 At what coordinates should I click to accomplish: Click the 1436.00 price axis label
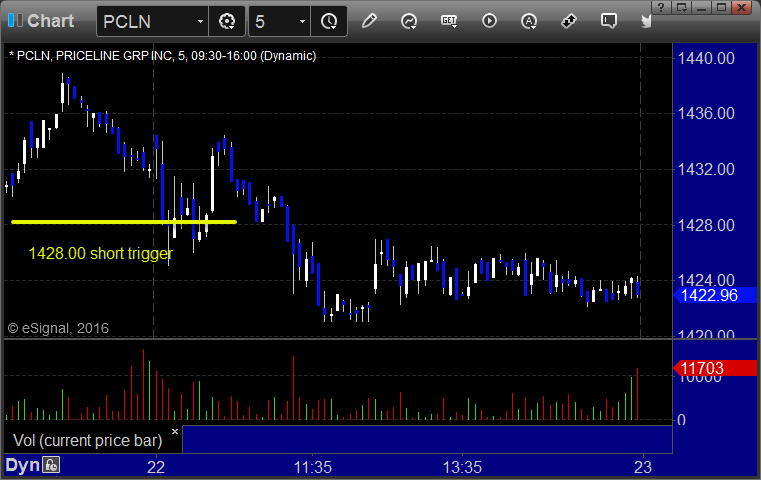click(x=706, y=114)
